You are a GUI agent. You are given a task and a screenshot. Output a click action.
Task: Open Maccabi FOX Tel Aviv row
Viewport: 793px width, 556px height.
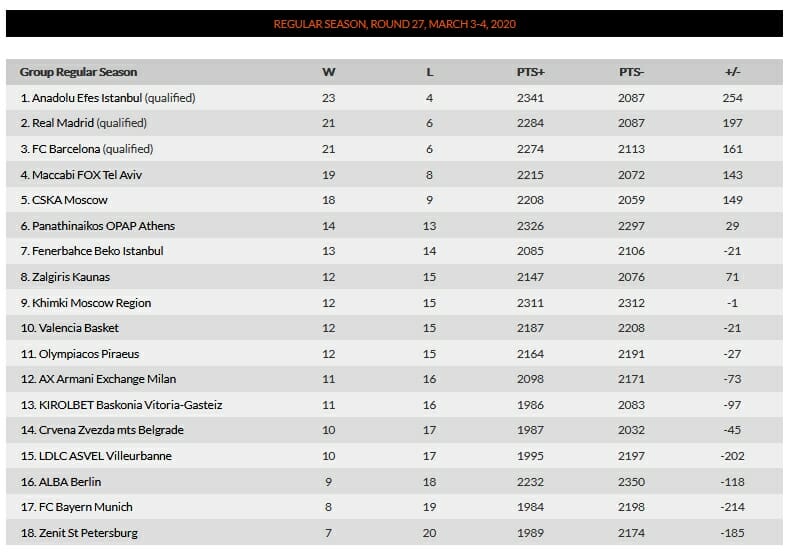click(394, 175)
